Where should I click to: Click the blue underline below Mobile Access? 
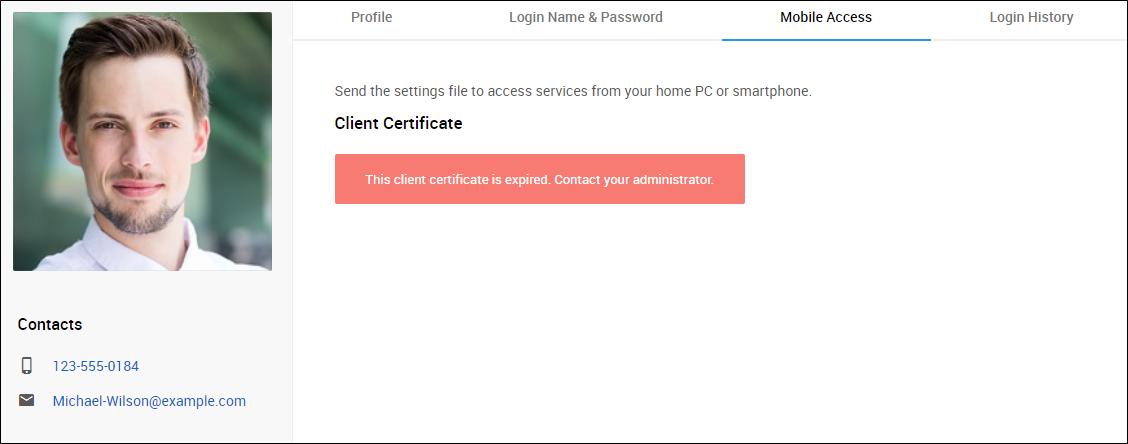click(825, 39)
